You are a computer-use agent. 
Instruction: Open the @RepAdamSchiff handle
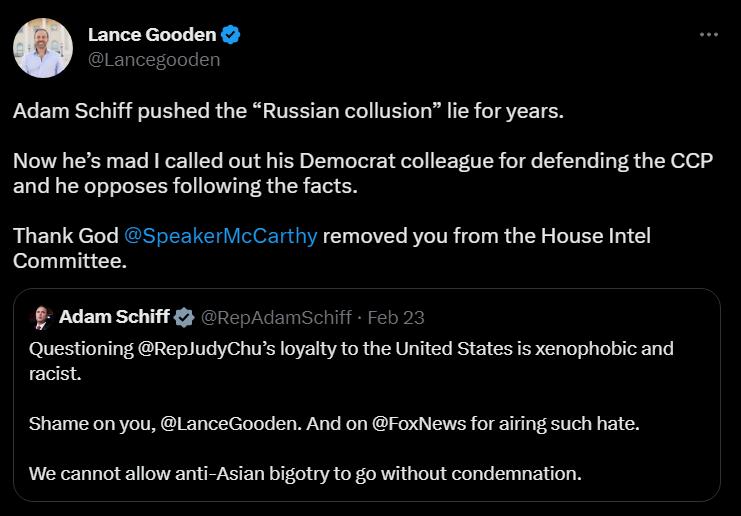[276, 318]
